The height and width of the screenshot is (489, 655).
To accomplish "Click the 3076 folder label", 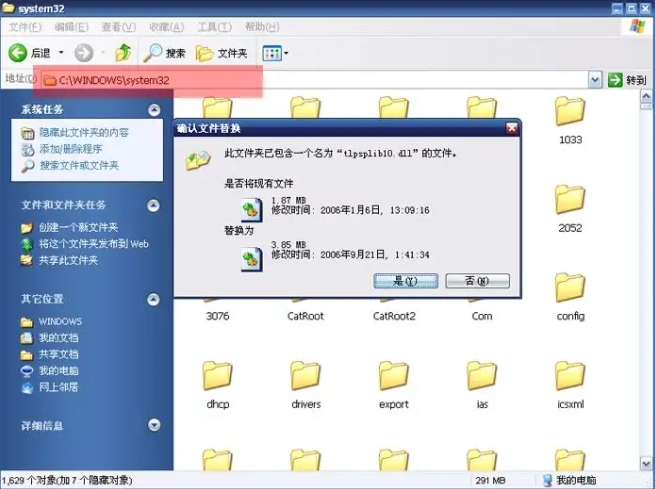I will [x=218, y=316].
